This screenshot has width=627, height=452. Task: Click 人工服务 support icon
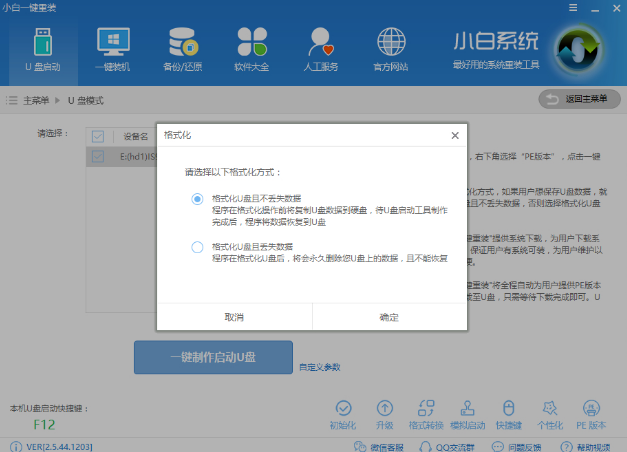pos(322,50)
